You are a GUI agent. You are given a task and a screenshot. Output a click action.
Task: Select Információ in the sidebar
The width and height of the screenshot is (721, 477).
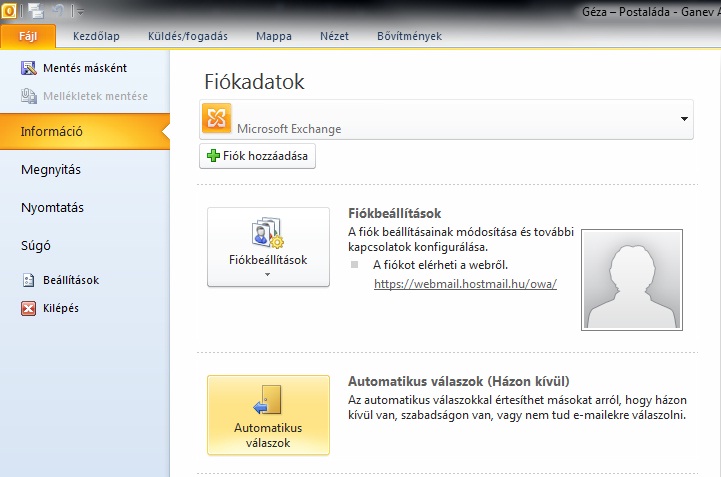(x=85, y=132)
